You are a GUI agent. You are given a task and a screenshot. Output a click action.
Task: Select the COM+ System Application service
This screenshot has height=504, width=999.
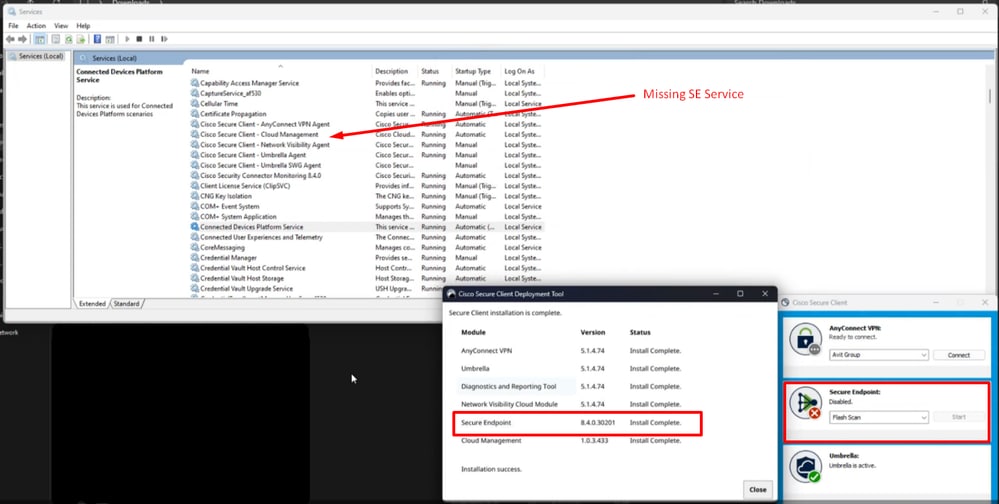(x=367, y=217)
